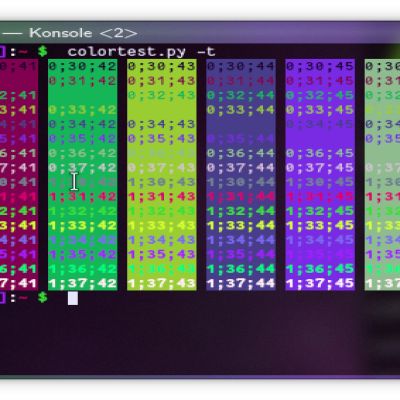
Task: Click the colortest.py -t command text
Action: click(141, 52)
